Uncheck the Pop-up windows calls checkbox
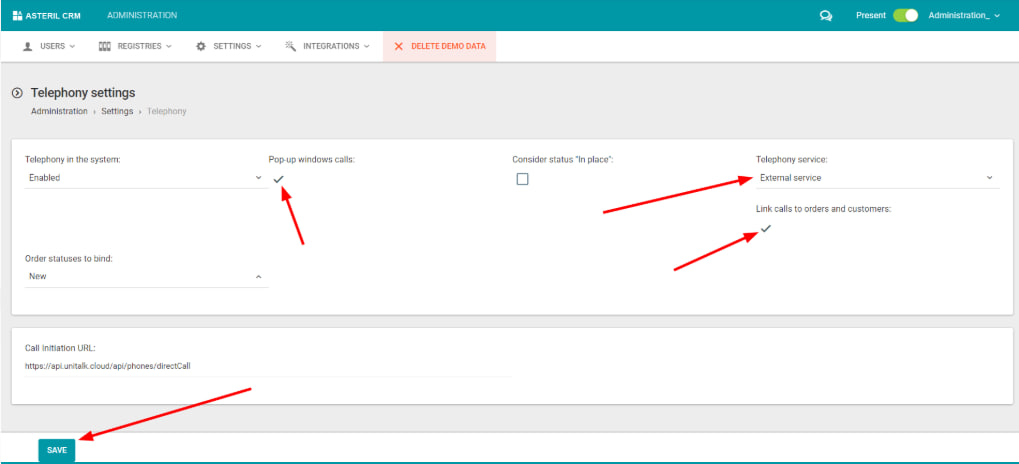 pos(279,179)
